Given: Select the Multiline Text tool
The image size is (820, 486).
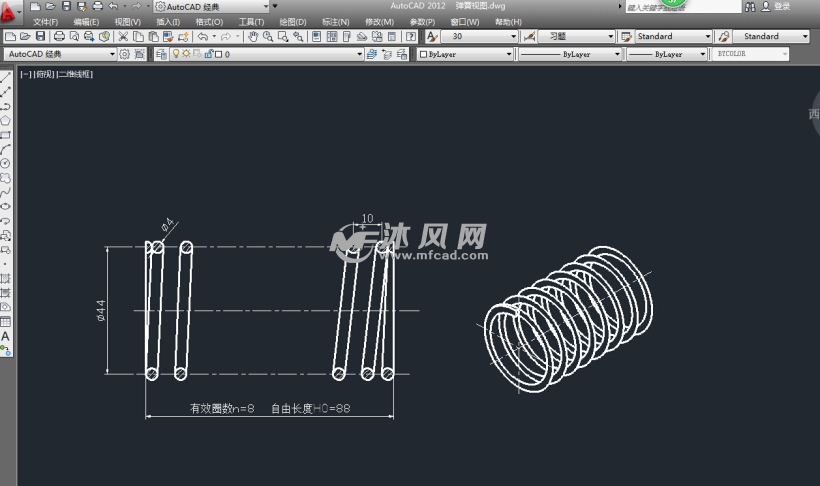Looking at the screenshot, I should click(x=6, y=336).
